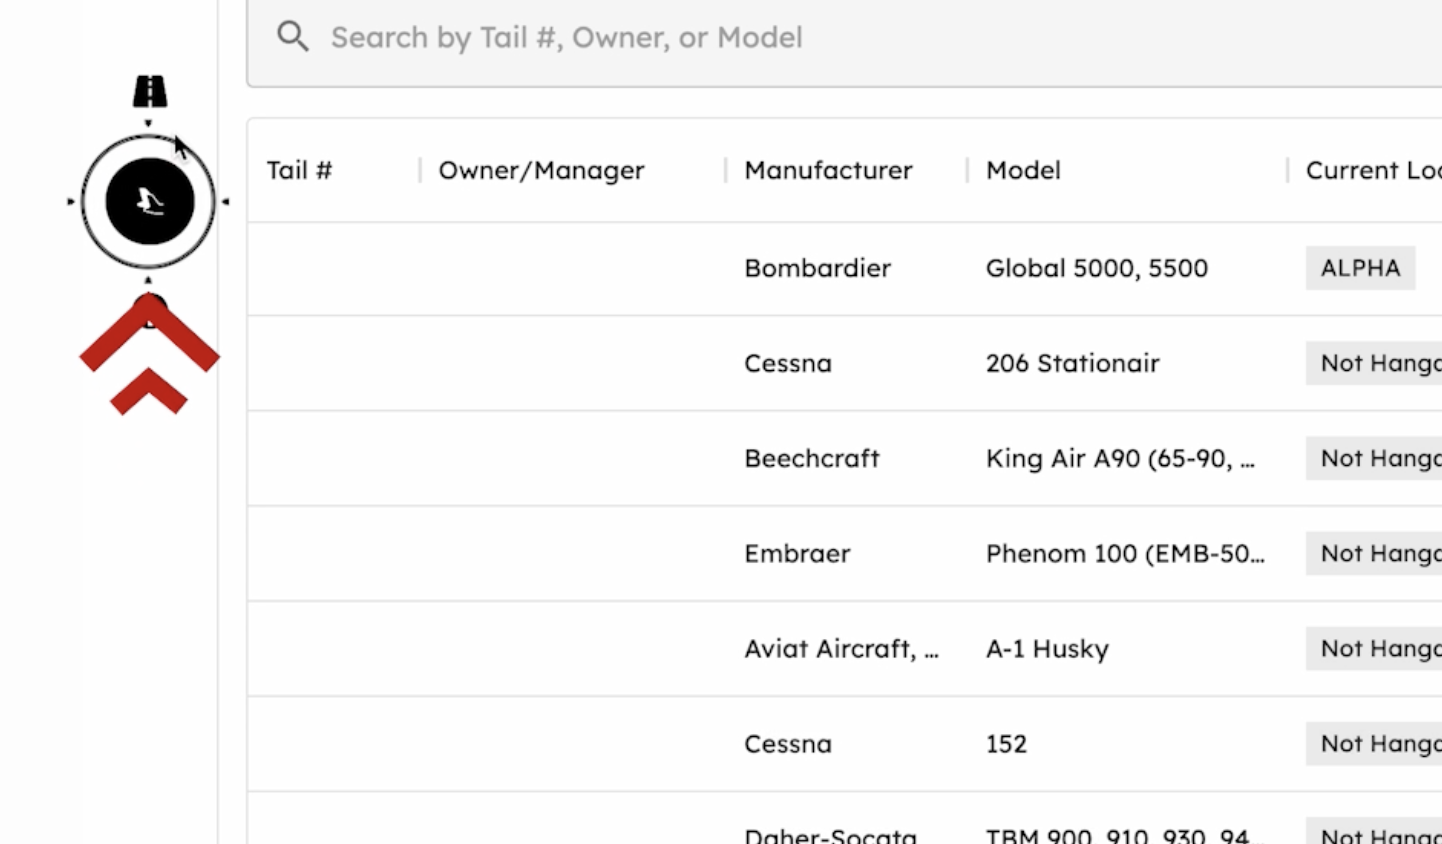Click the small arrow below the runway icon

point(147,122)
